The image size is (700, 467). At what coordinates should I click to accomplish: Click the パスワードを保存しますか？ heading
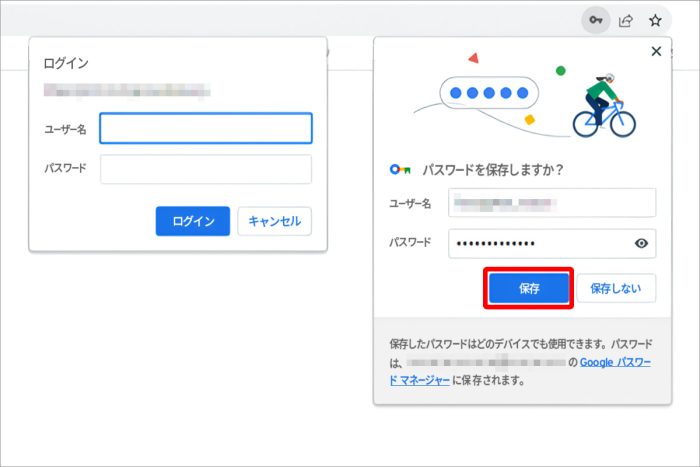pos(493,170)
